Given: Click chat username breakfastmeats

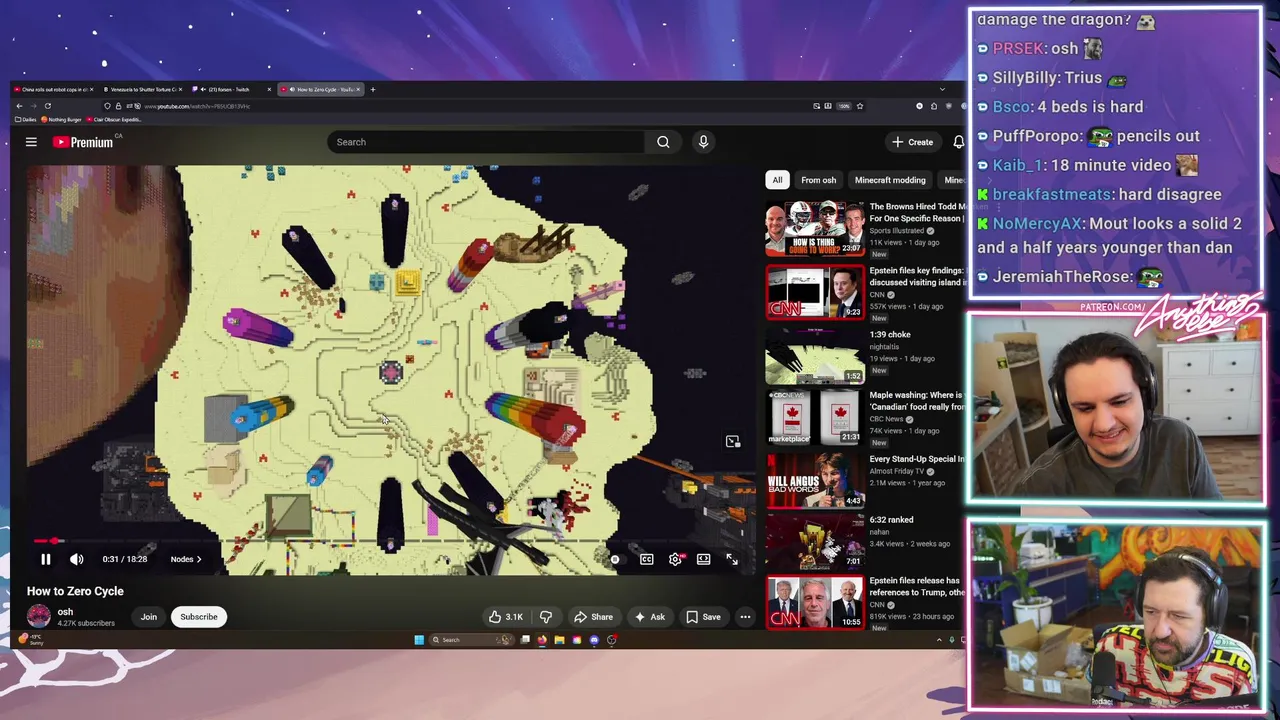Looking at the screenshot, I should pyautogui.click(x=1052, y=195).
